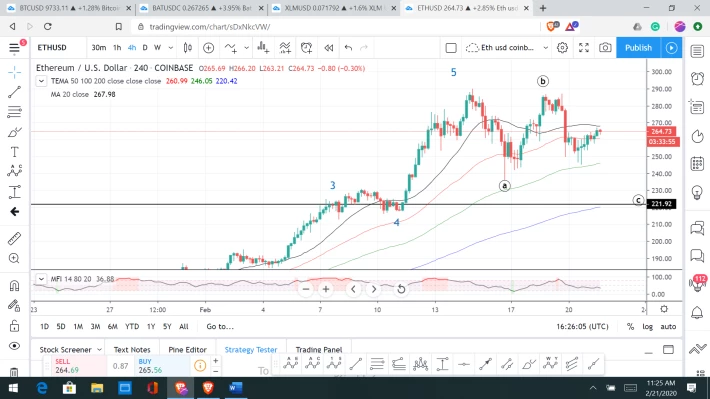This screenshot has height=399, width=710.
Task: Open the TradingView hamburger menu
Action: coord(14,47)
